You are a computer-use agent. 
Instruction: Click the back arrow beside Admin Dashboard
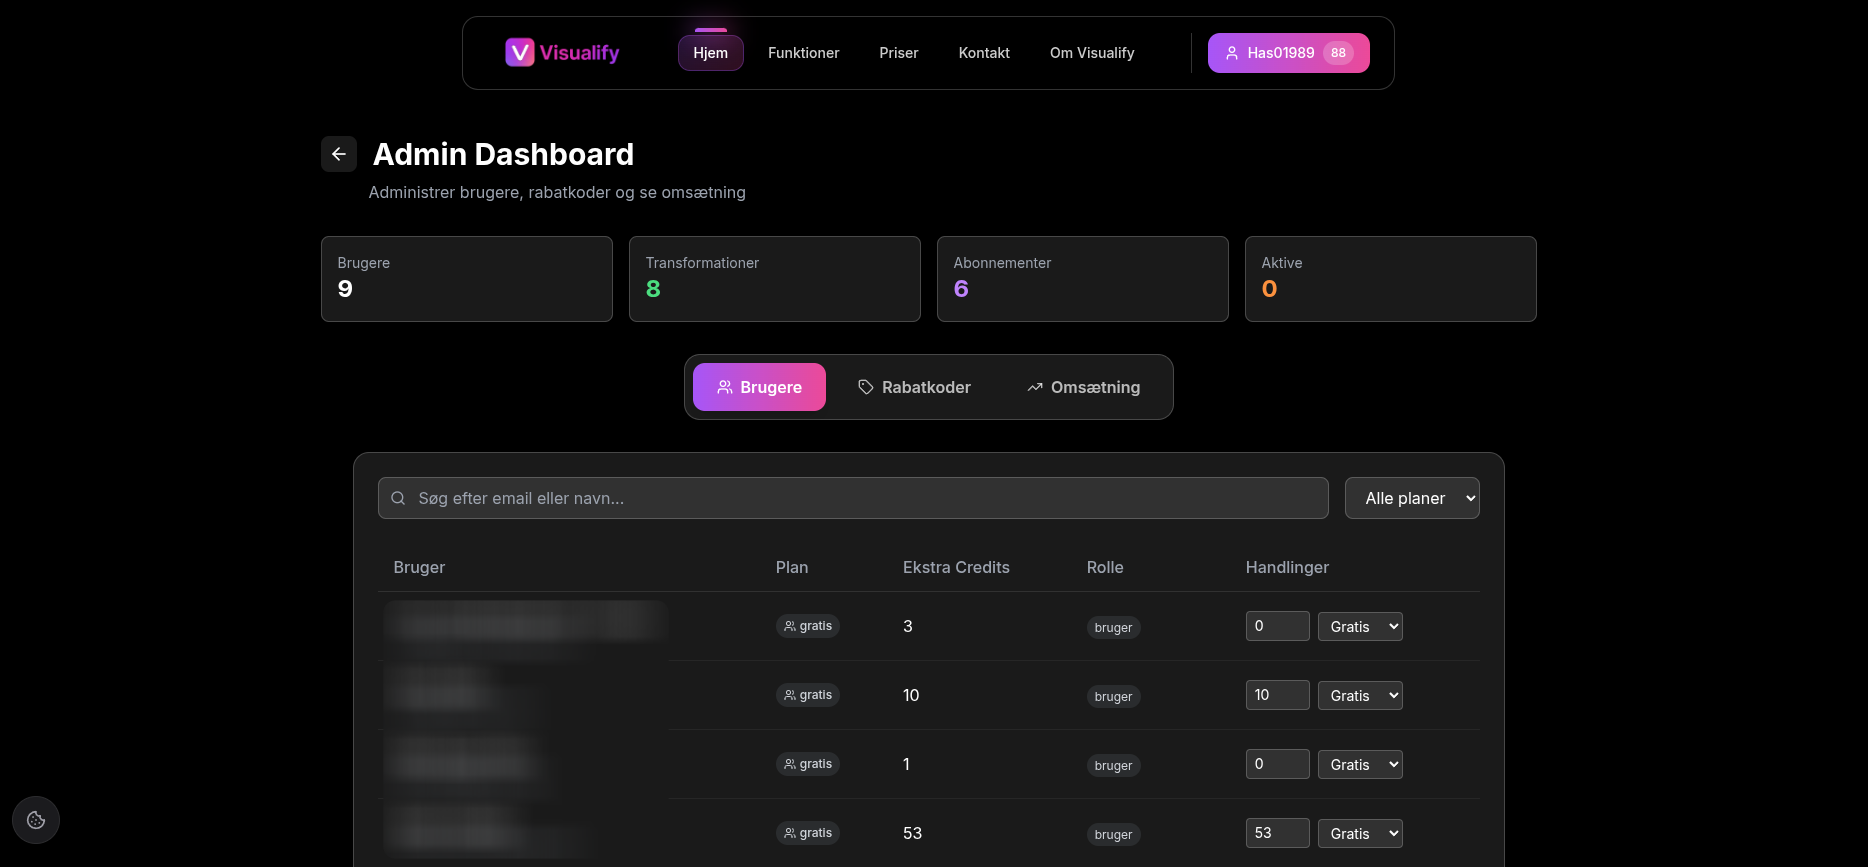point(338,154)
